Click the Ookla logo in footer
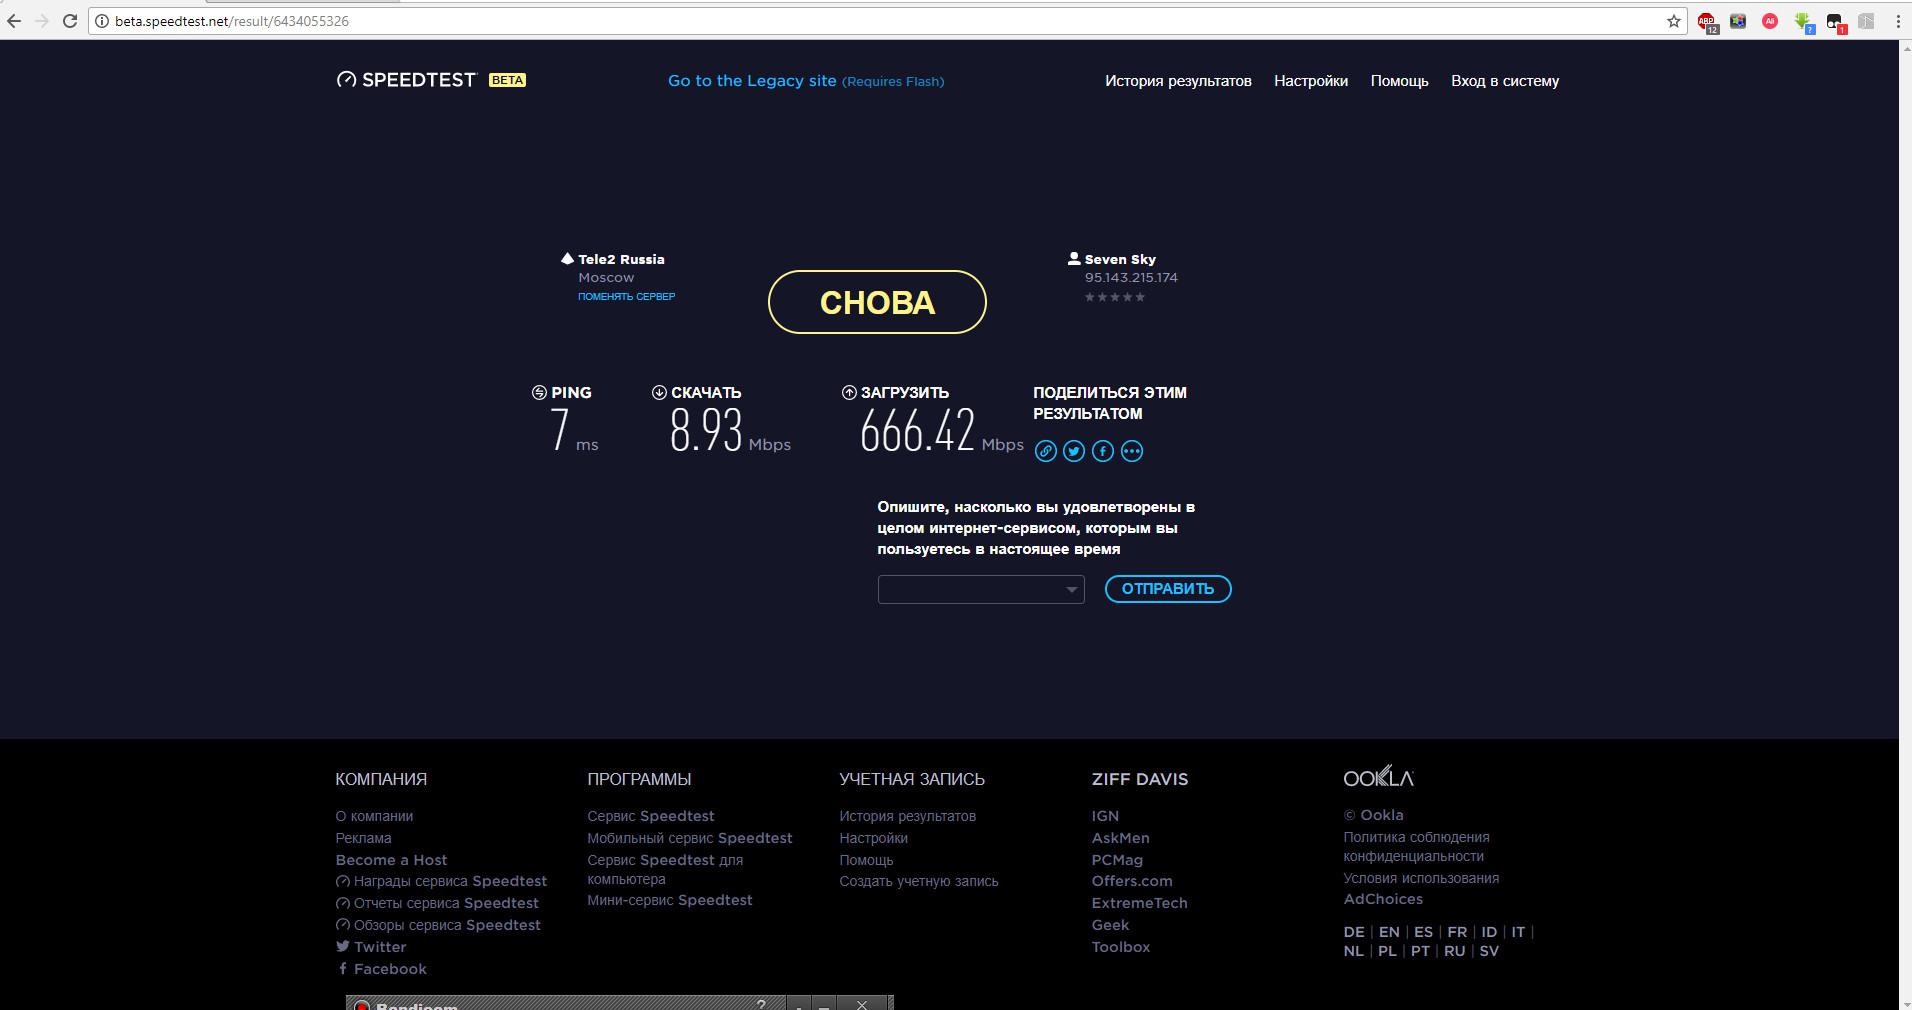The height and width of the screenshot is (1010, 1912). (x=1378, y=777)
